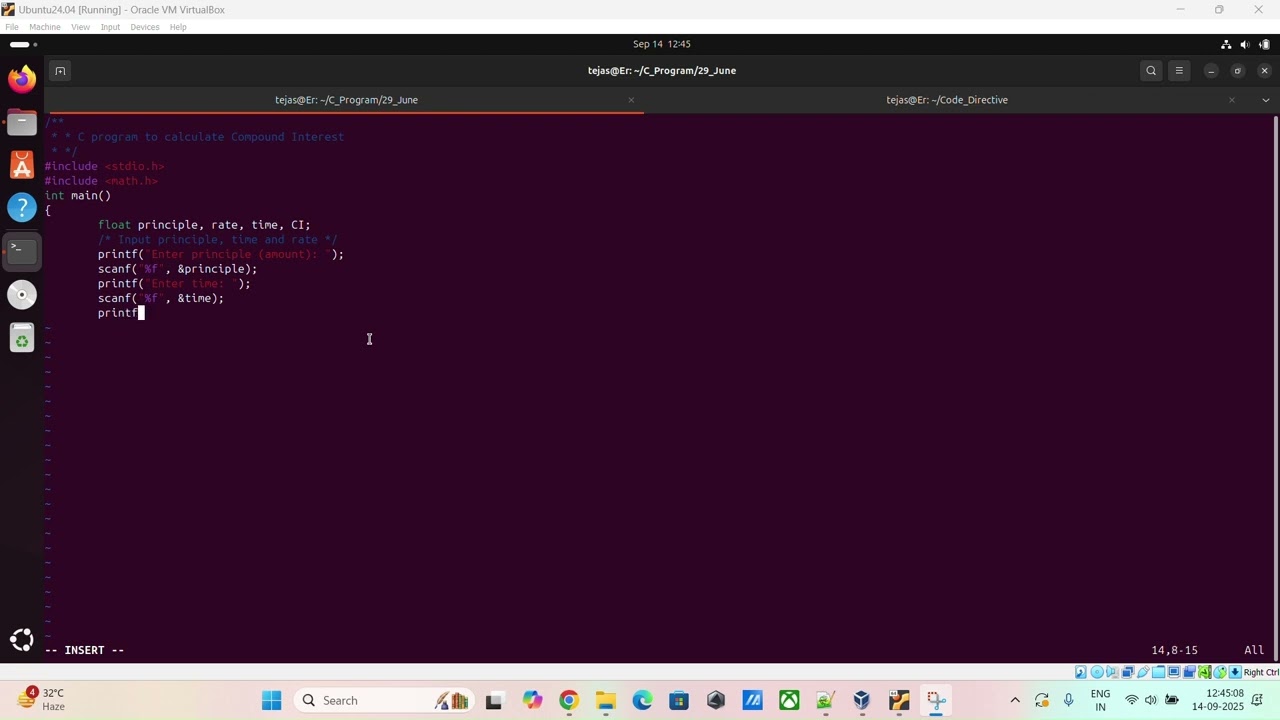Open the Trash in the Ubuntu dock
Screen dimensions: 1280x720
pyautogui.click(x=22, y=339)
